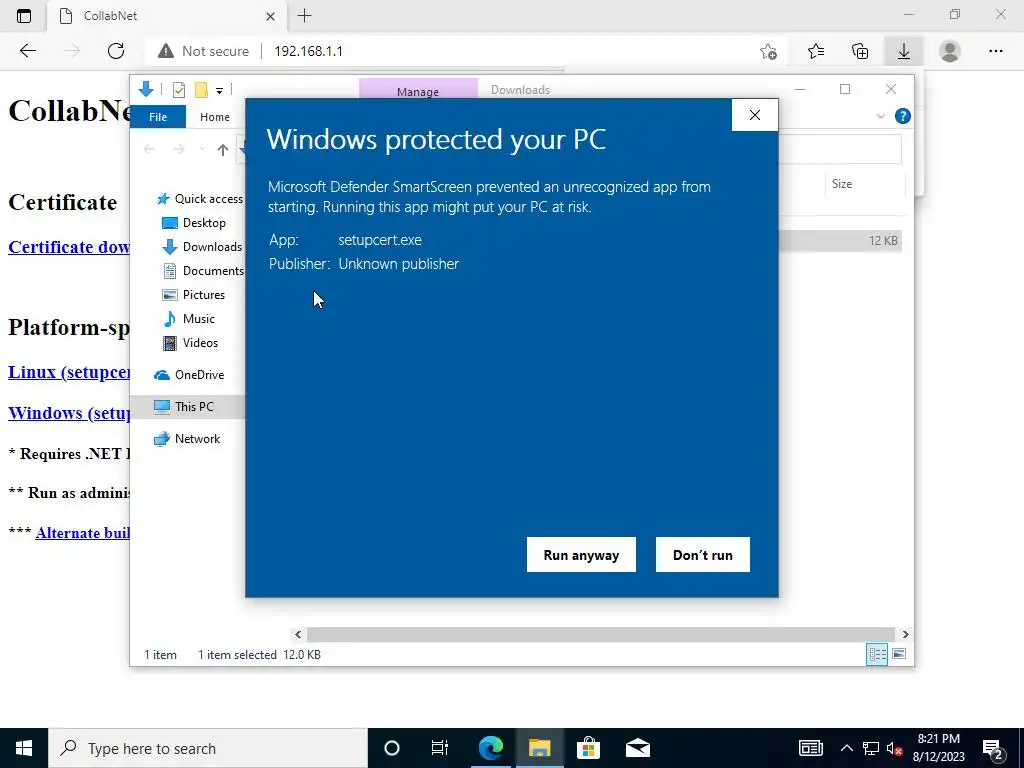Open Edge Settings and more menu
The image size is (1024, 768).
(995, 51)
